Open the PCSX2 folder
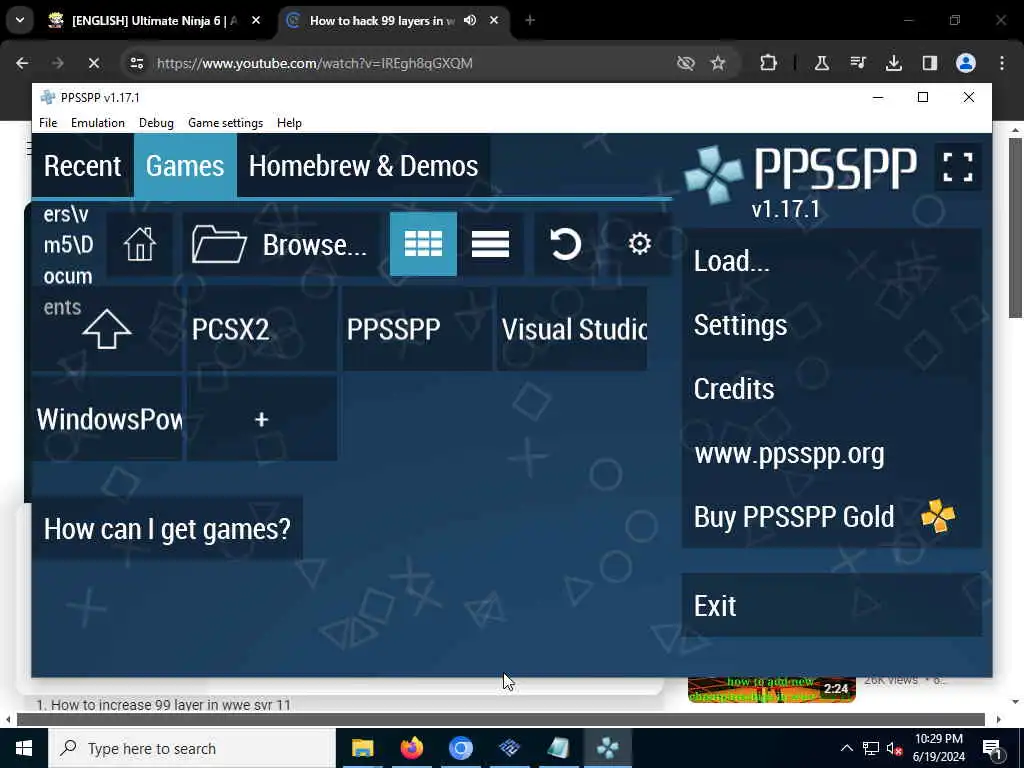 261,328
